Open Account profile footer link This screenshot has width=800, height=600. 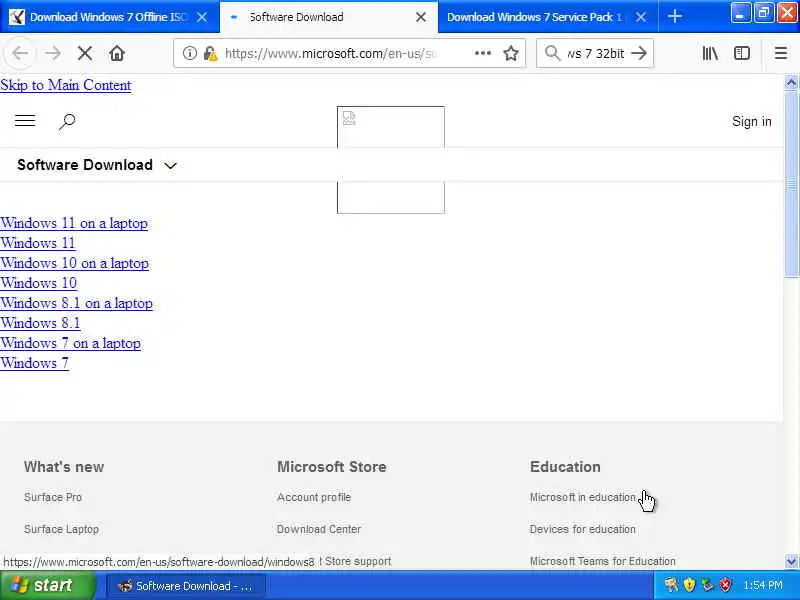point(314,497)
